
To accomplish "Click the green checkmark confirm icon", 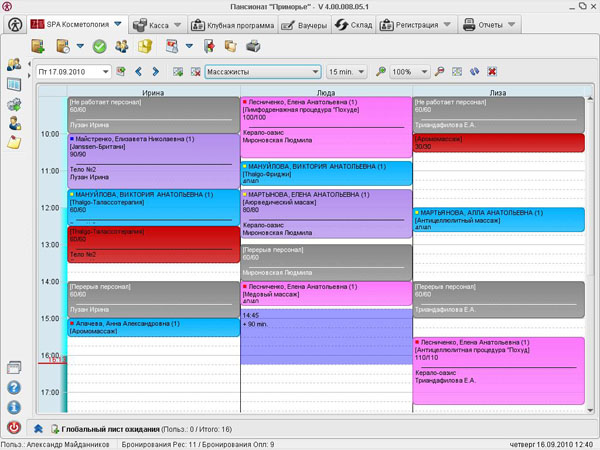I will point(99,46).
